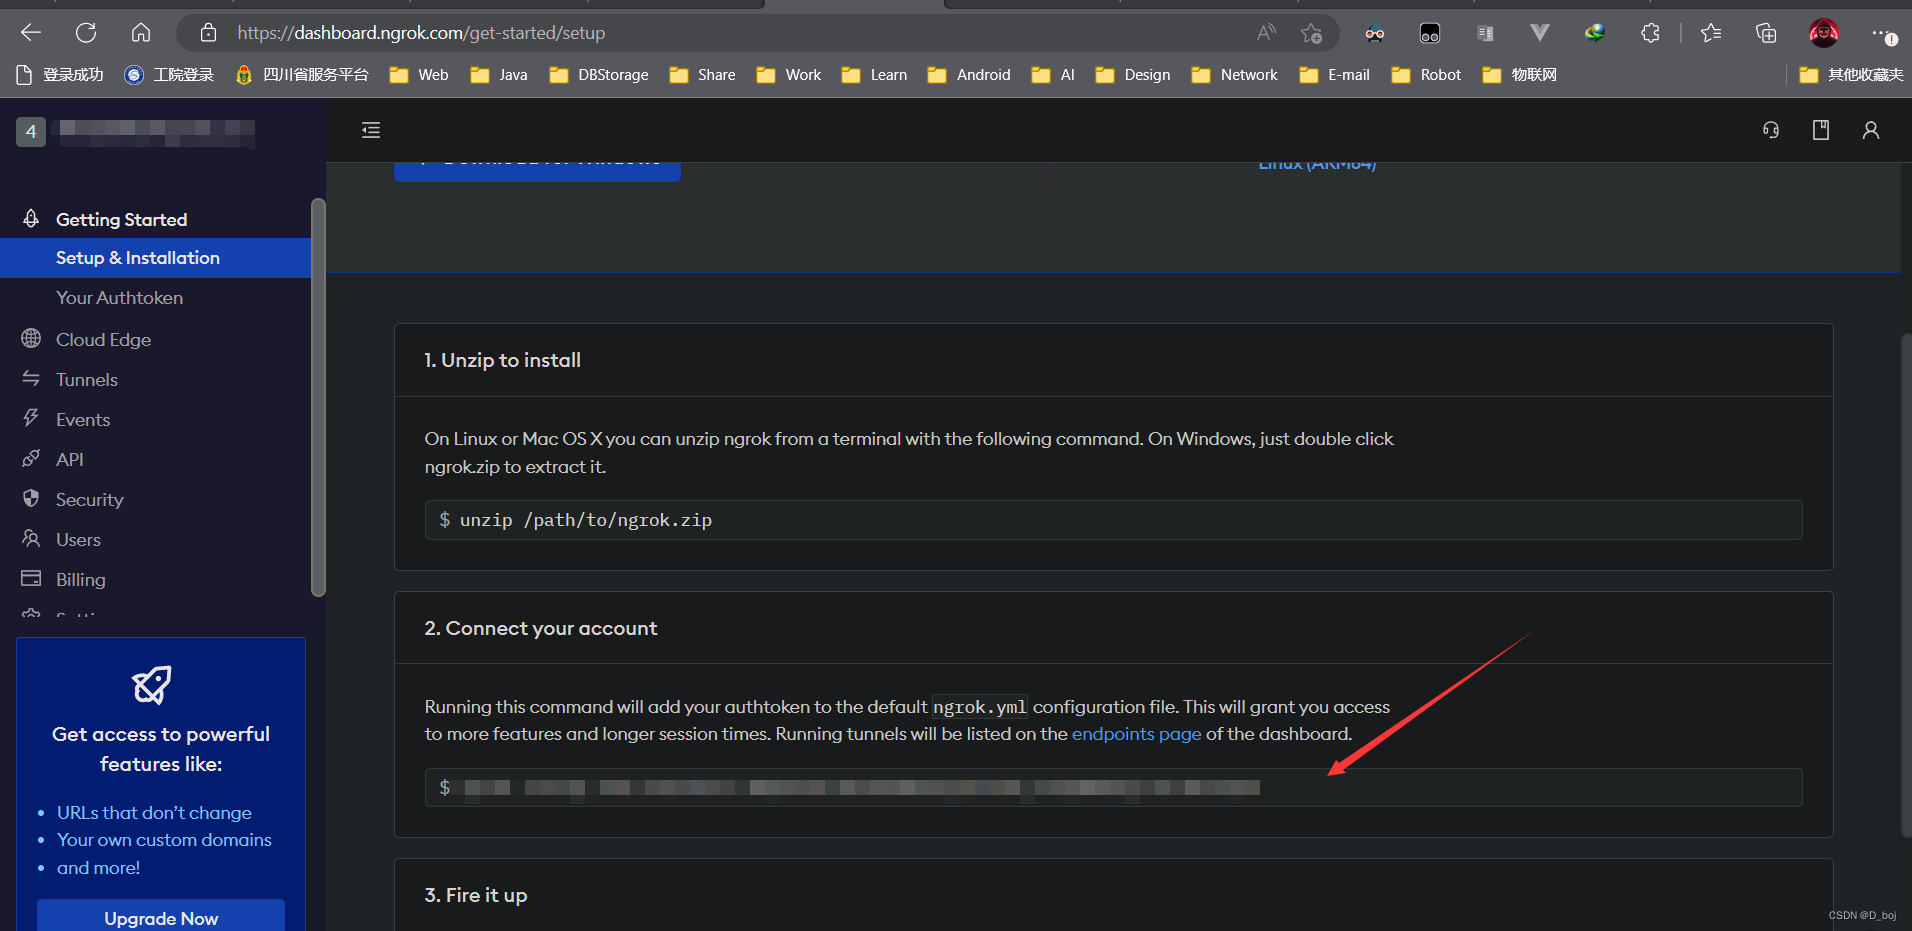This screenshot has width=1912, height=931.
Task: Open the Design bookmarks folder
Action: (1133, 75)
